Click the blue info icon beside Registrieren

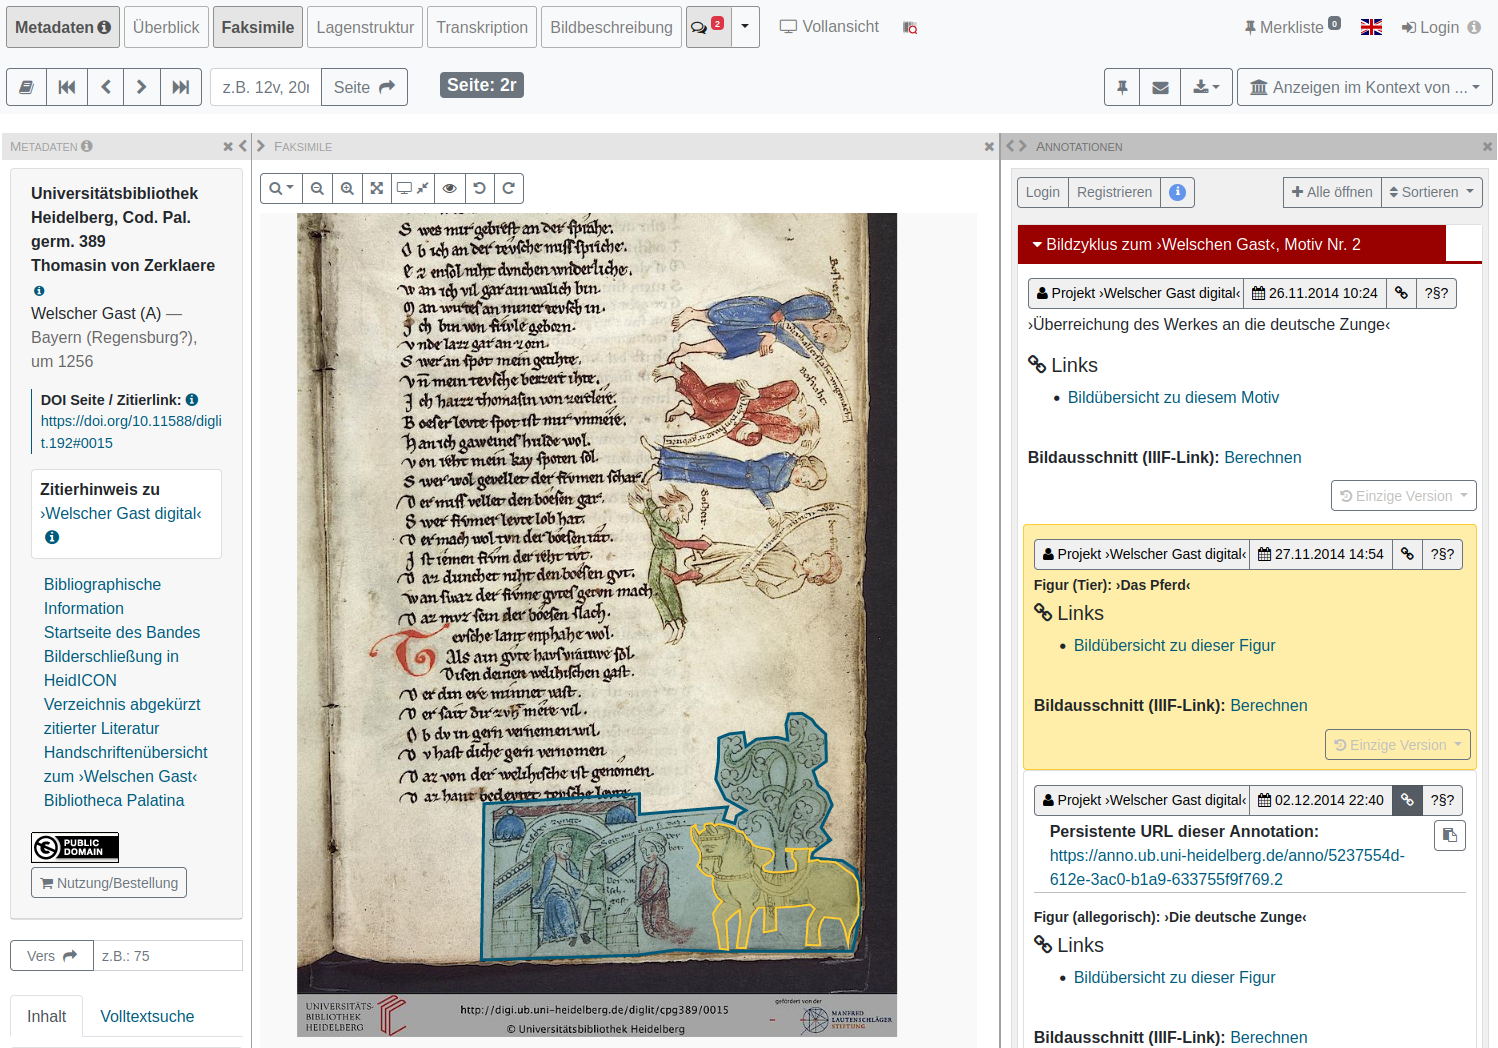click(1178, 192)
